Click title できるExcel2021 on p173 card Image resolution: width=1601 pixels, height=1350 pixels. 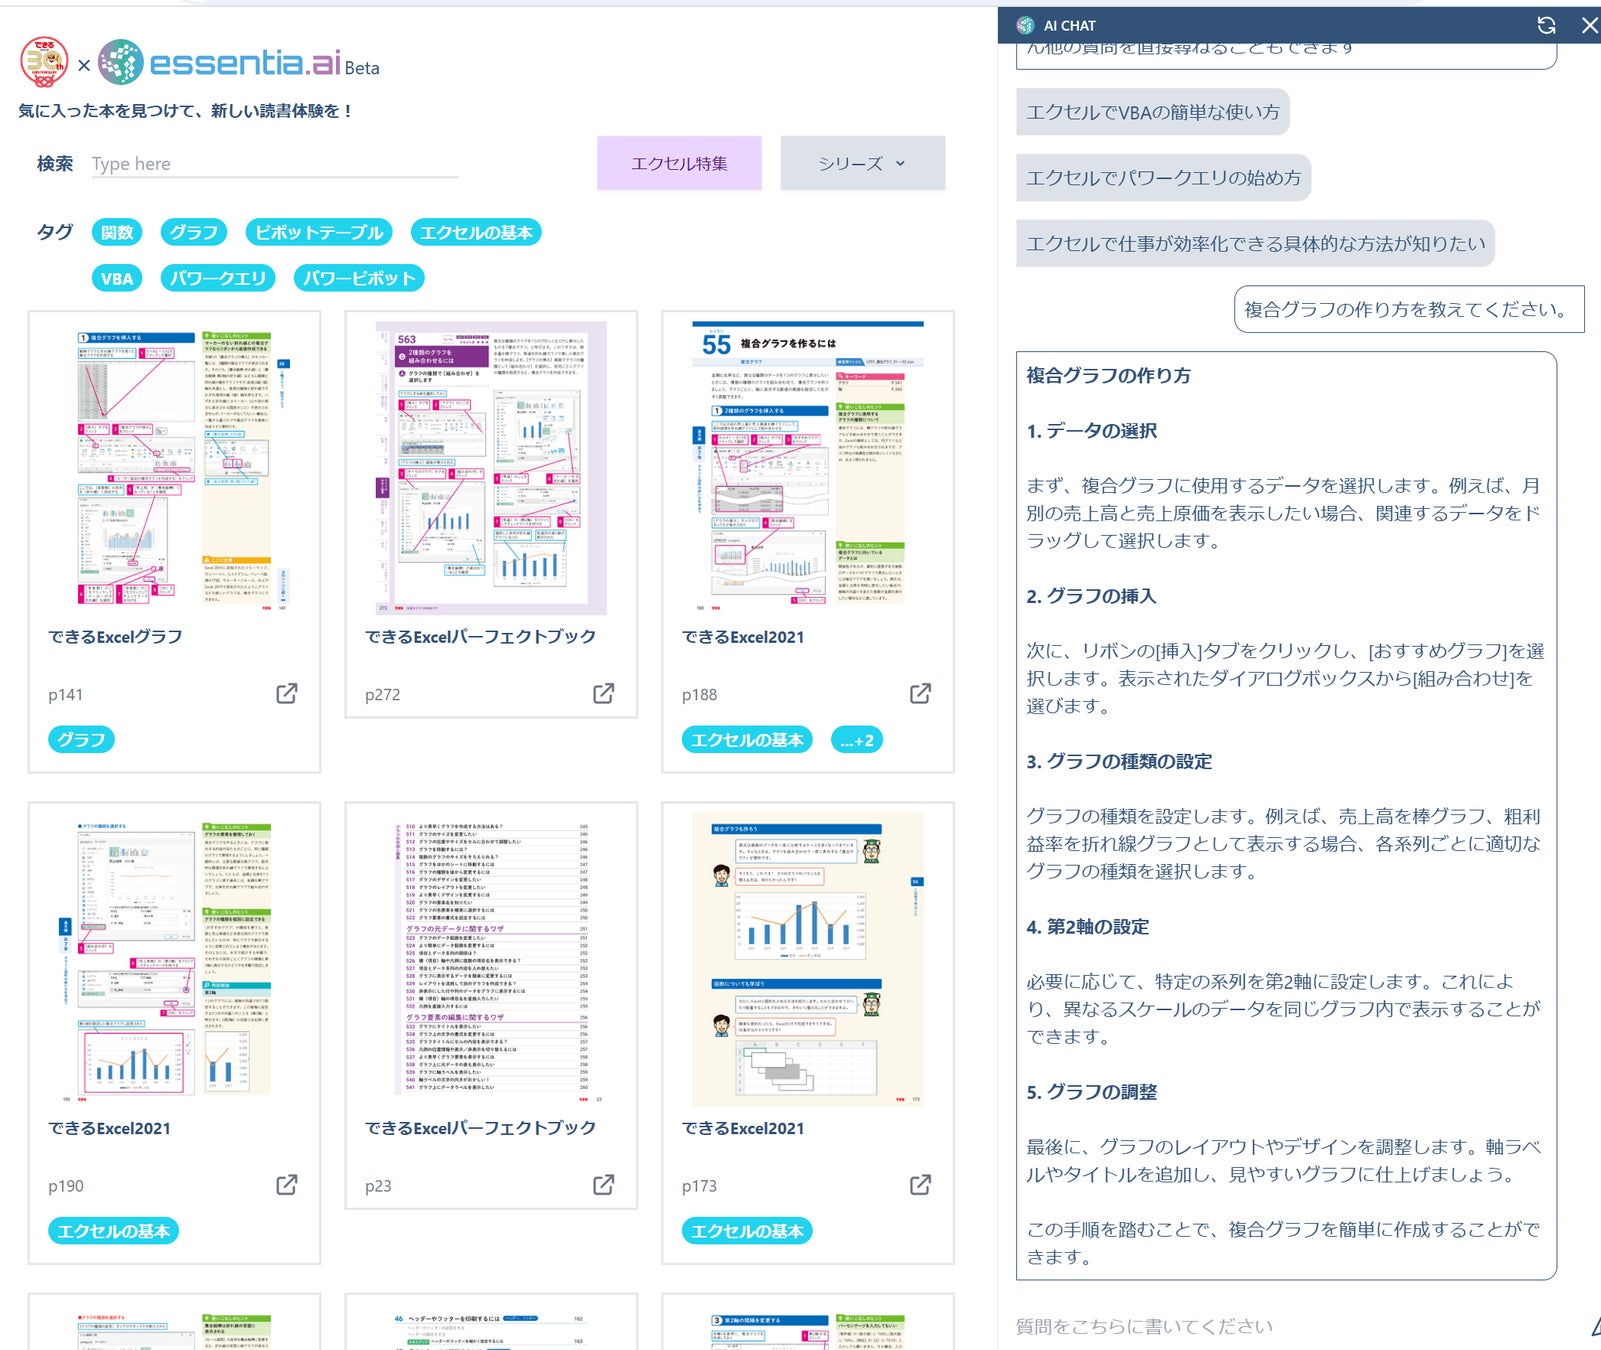743,1128
